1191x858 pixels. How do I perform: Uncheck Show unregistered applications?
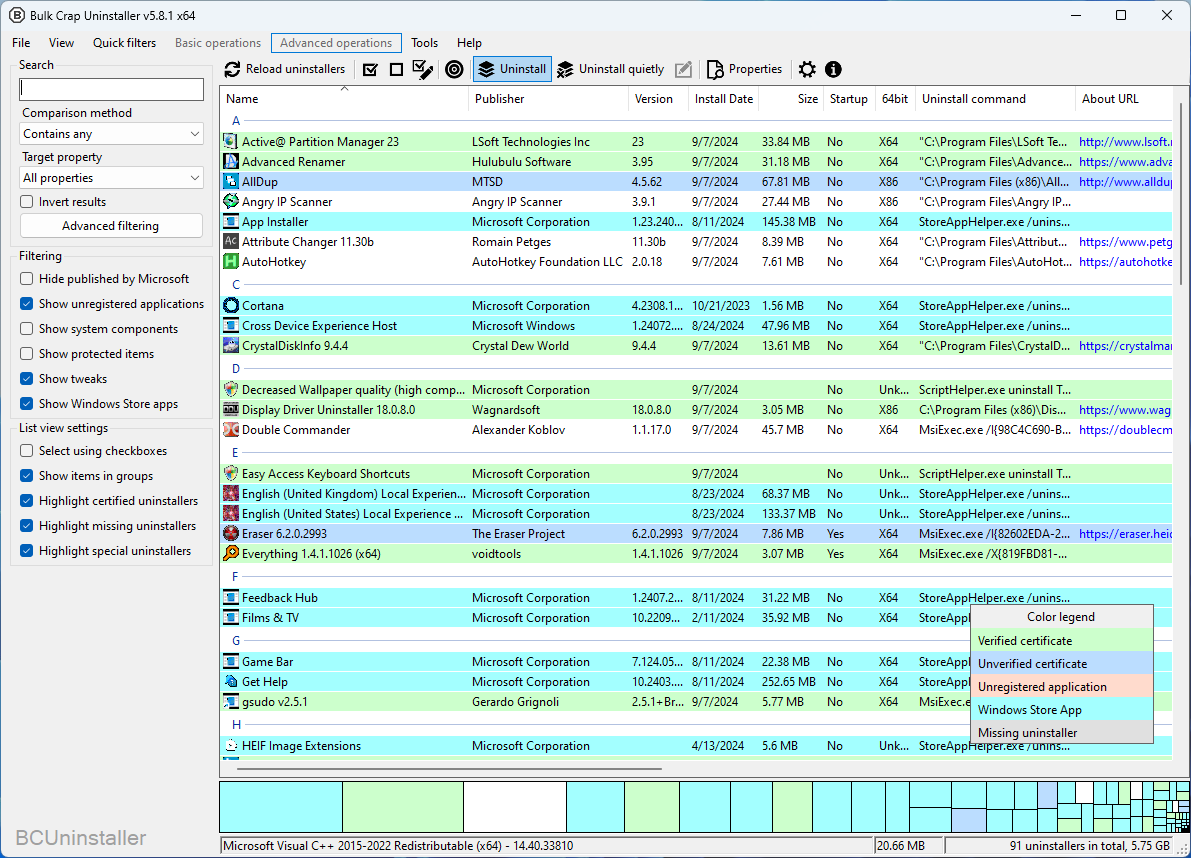[x=27, y=304]
